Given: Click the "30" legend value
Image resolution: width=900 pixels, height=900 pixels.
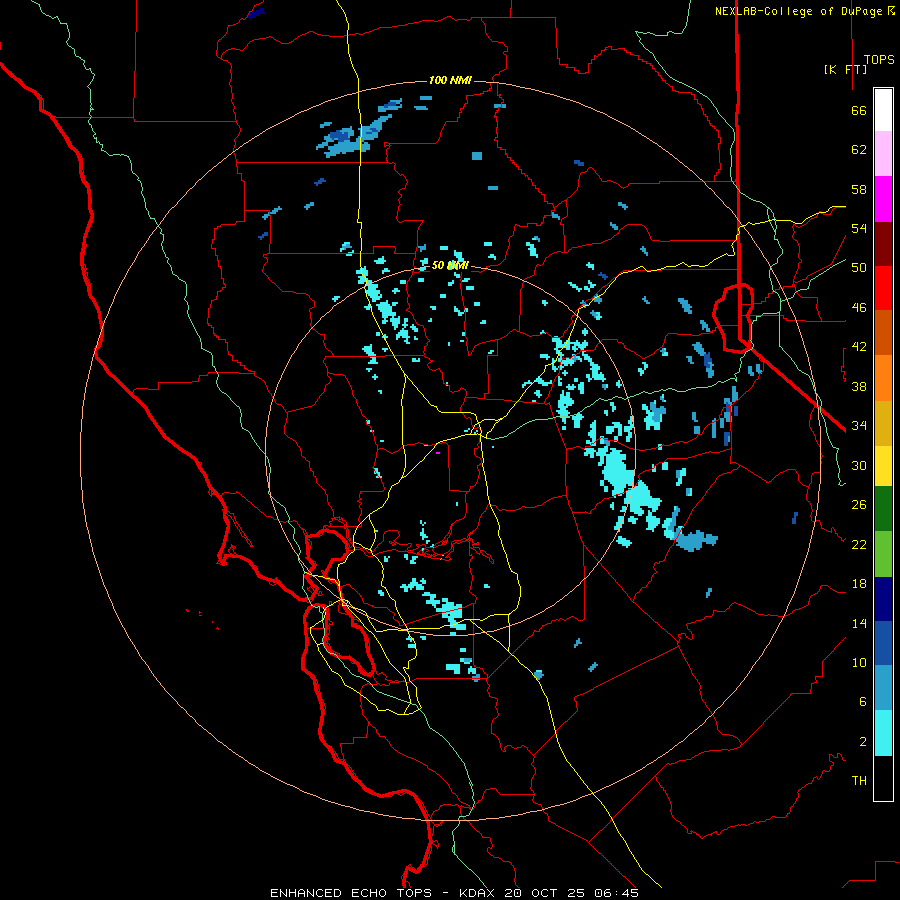Looking at the screenshot, I should point(859,465).
